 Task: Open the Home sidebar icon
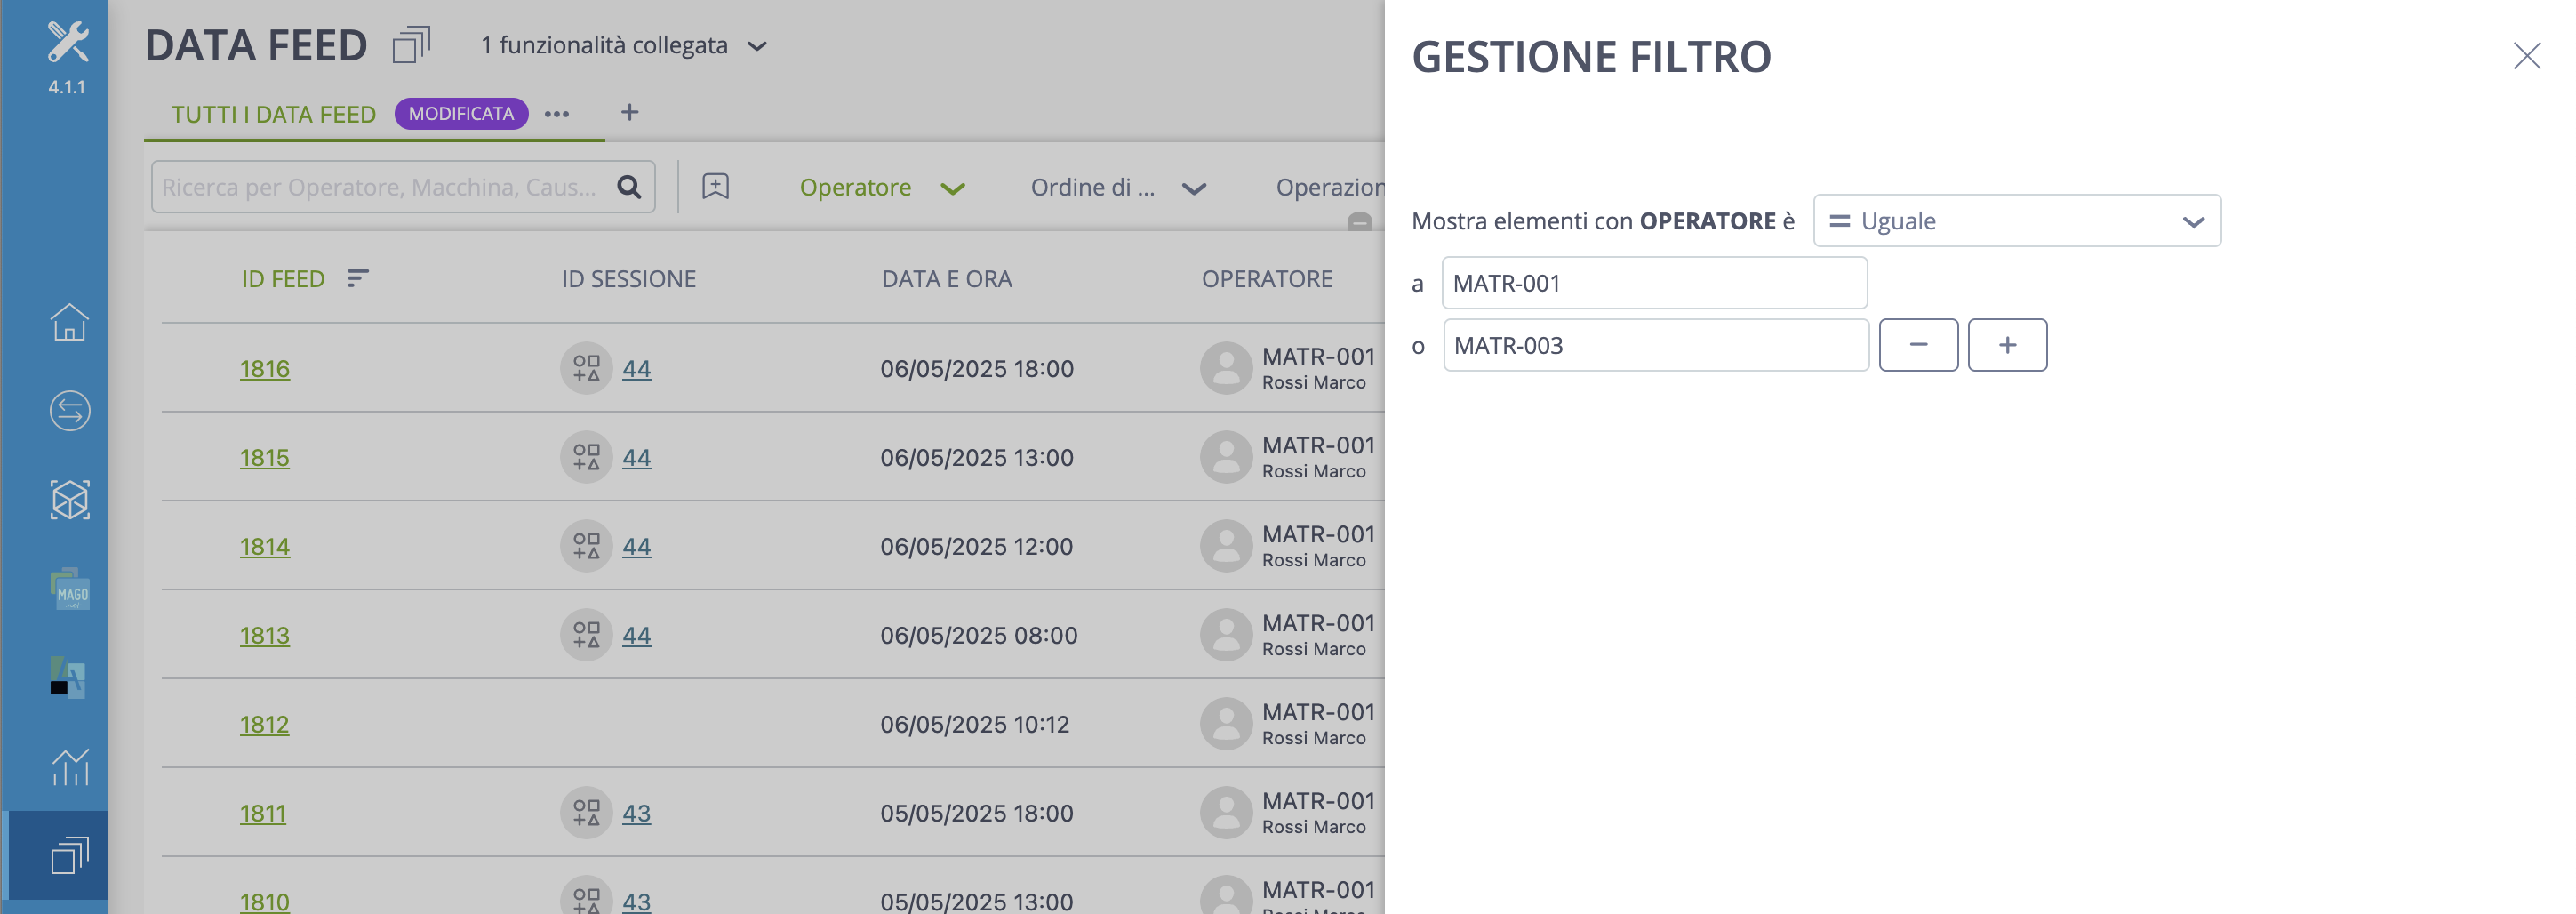point(69,322)
